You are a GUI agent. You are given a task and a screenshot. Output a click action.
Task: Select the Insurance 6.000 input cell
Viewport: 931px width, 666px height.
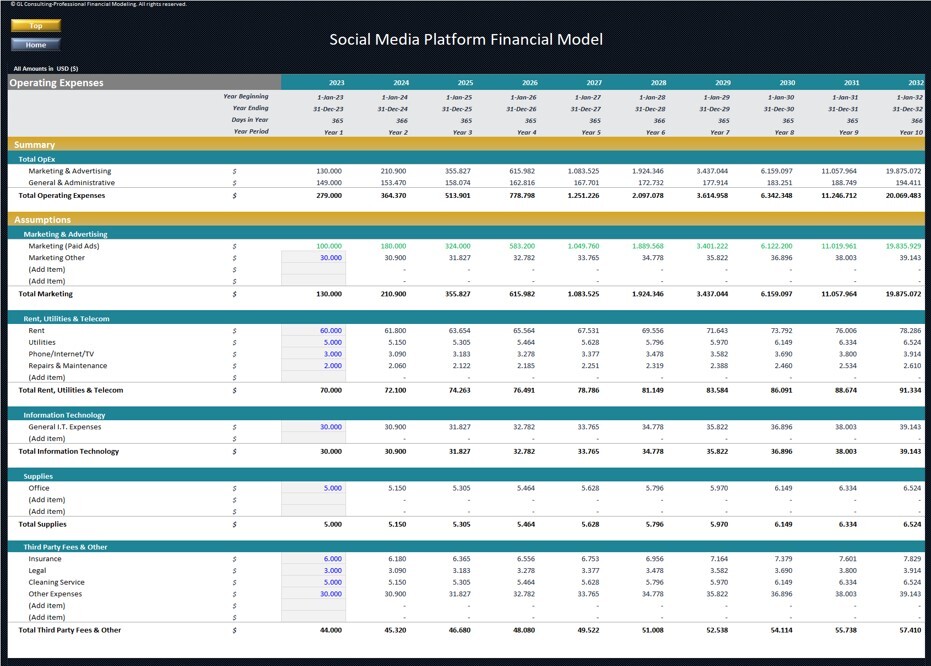pos(313,559)
